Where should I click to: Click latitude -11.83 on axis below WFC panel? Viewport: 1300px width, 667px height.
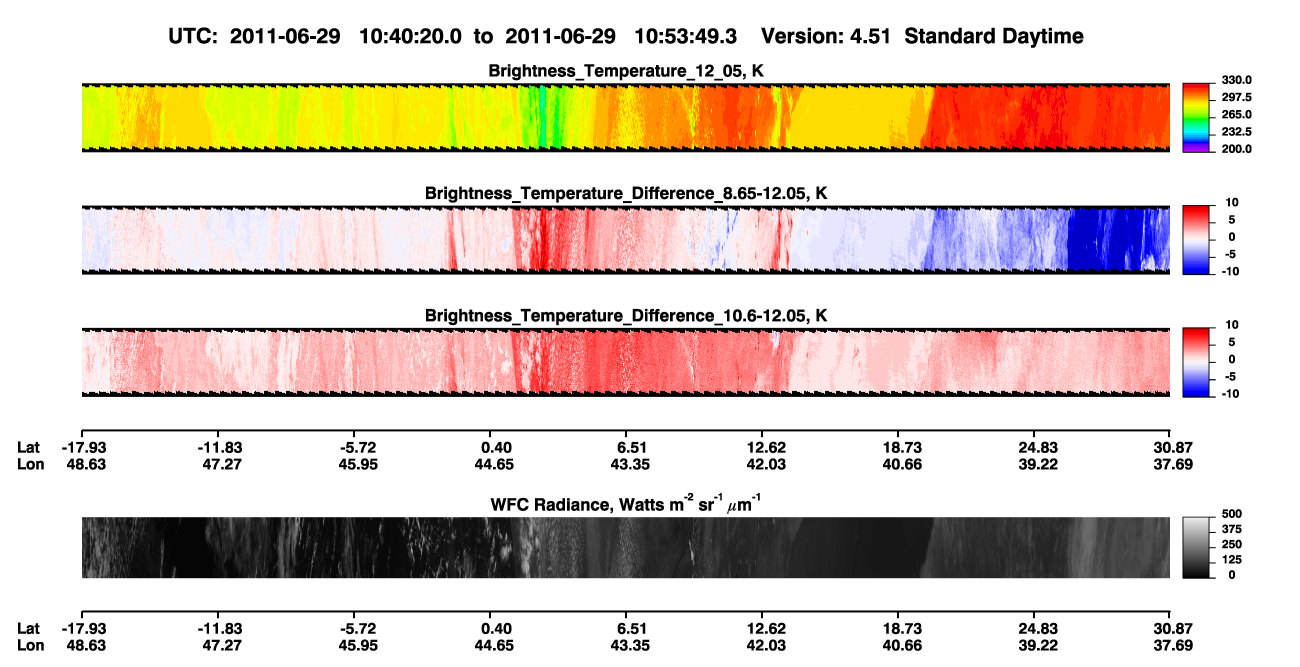pos(221,628)
